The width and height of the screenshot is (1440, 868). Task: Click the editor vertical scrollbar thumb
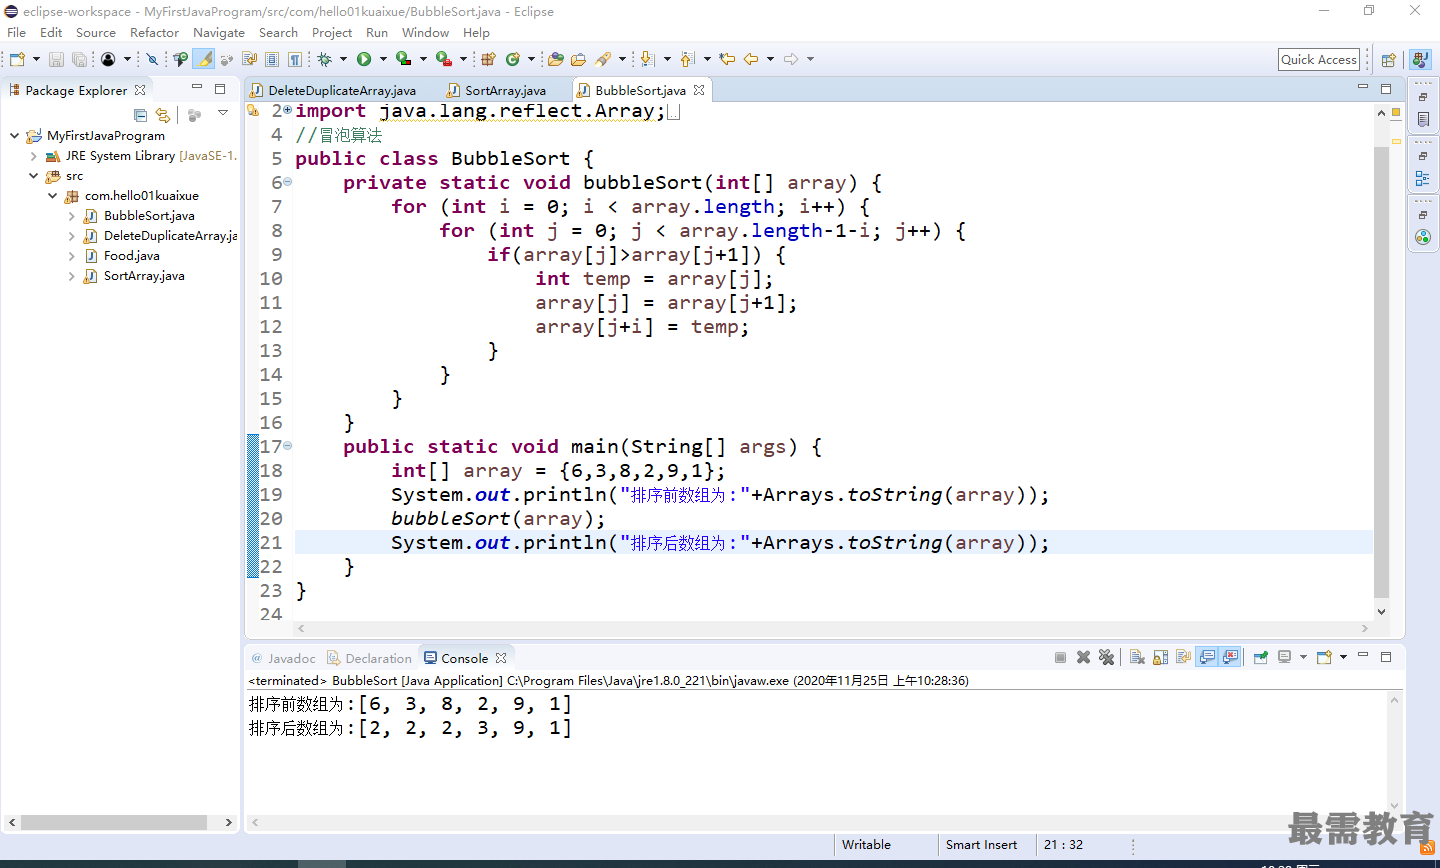point(1382,372)
